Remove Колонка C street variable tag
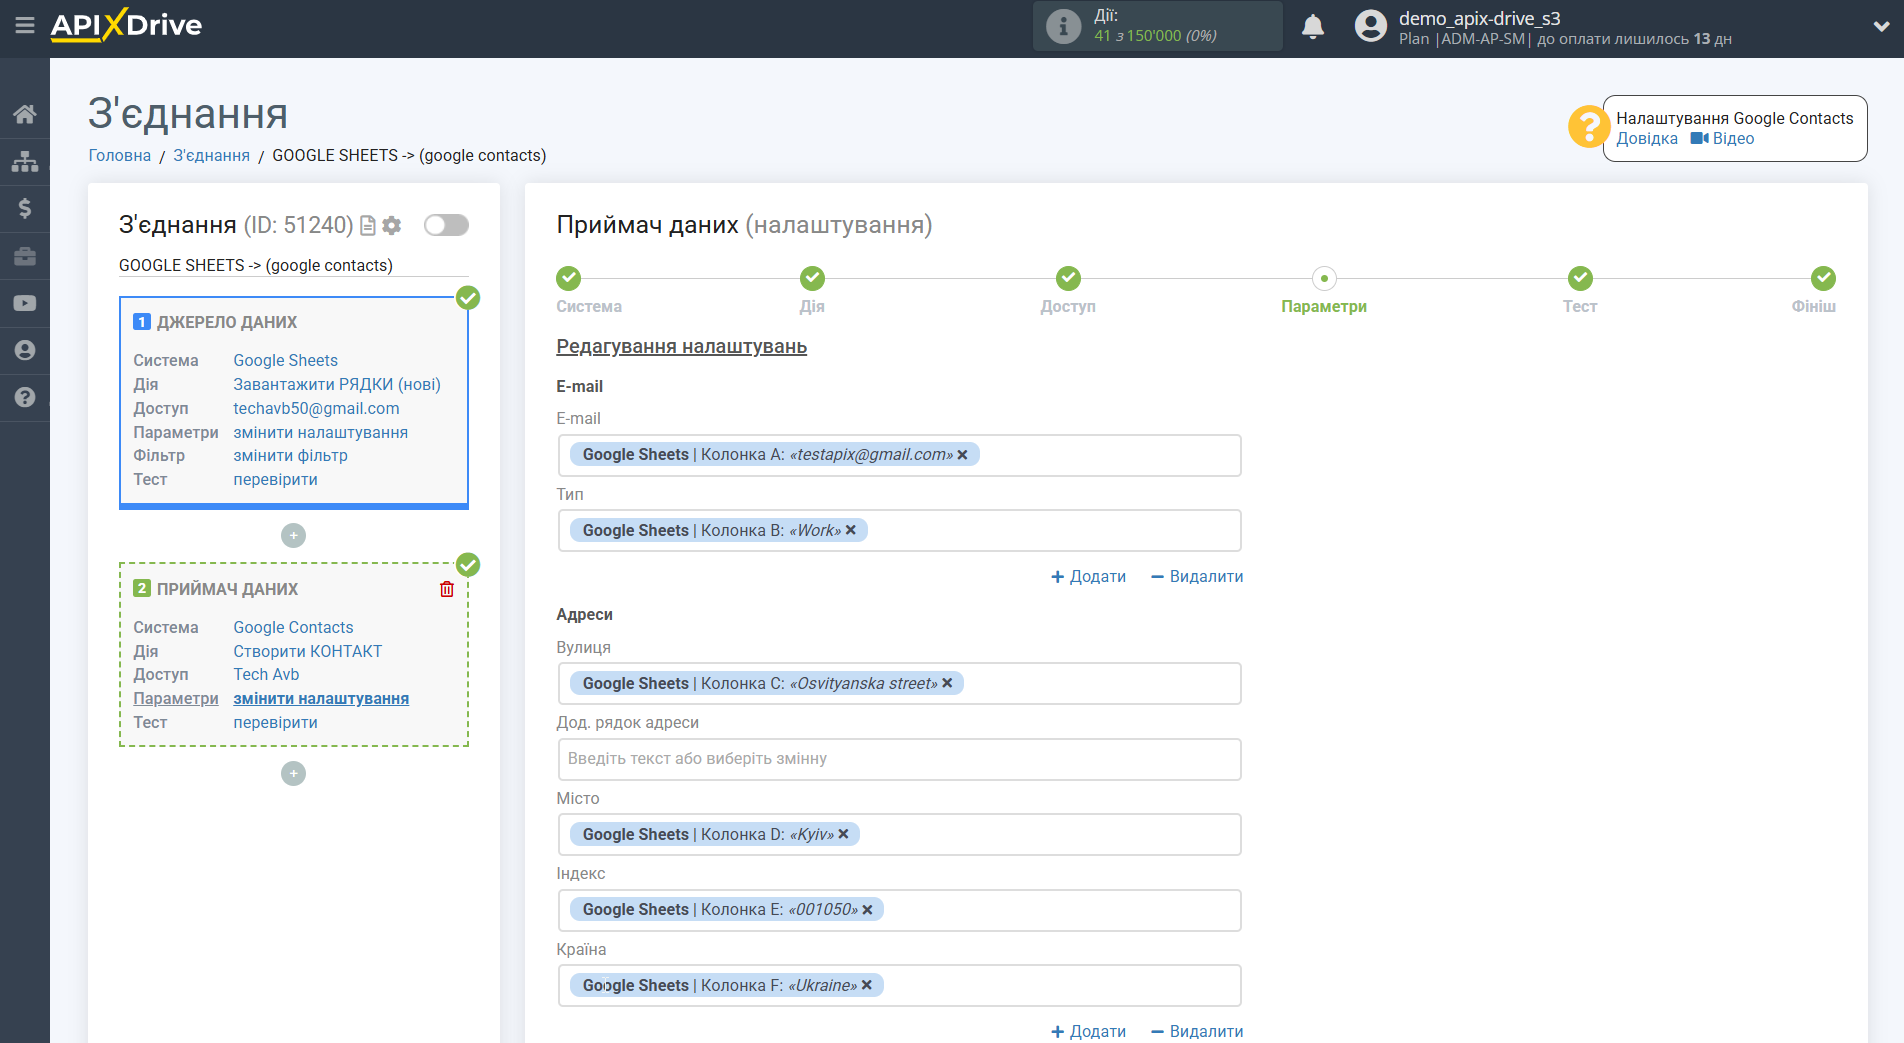 tap(947, 684)
